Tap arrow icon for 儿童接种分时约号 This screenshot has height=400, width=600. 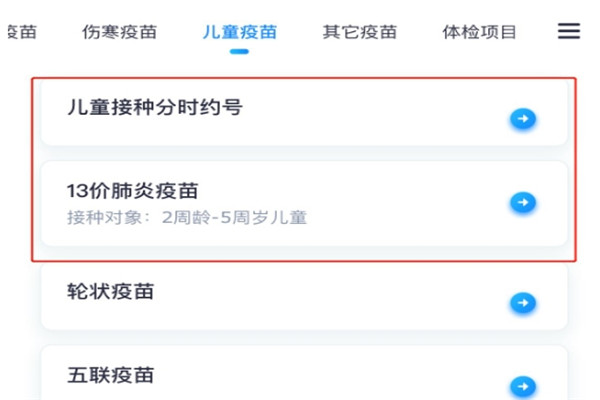(523, 119)
